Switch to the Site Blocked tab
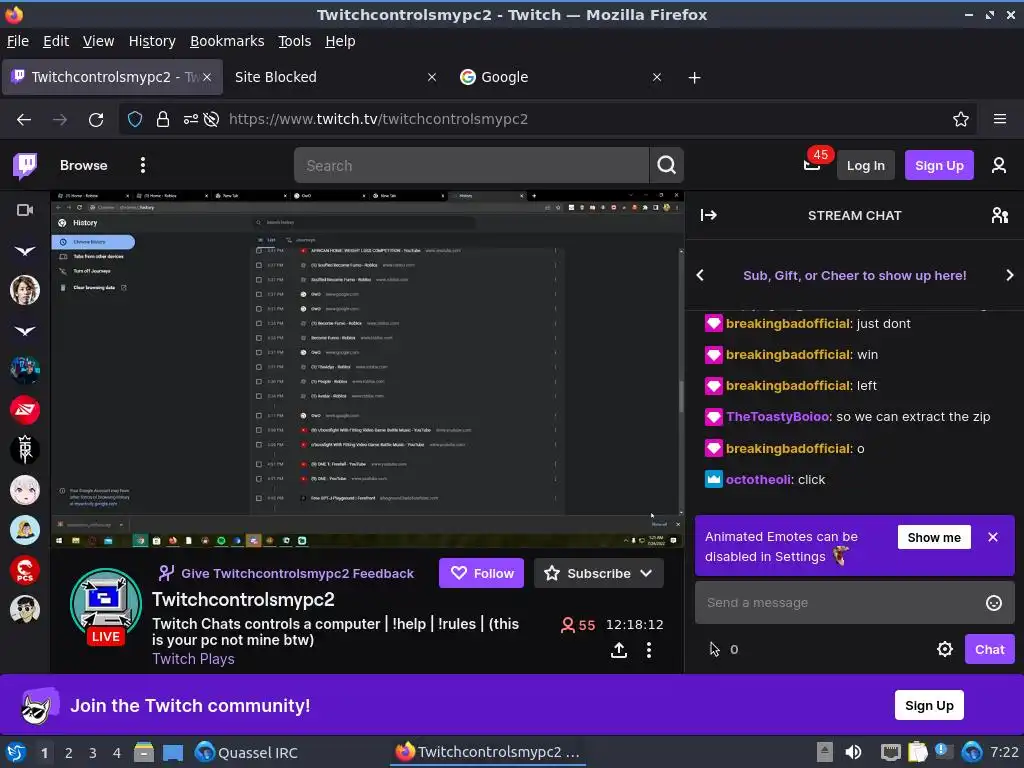The width and height of the screenshot is (1024, 768). (x=333, y=77)
